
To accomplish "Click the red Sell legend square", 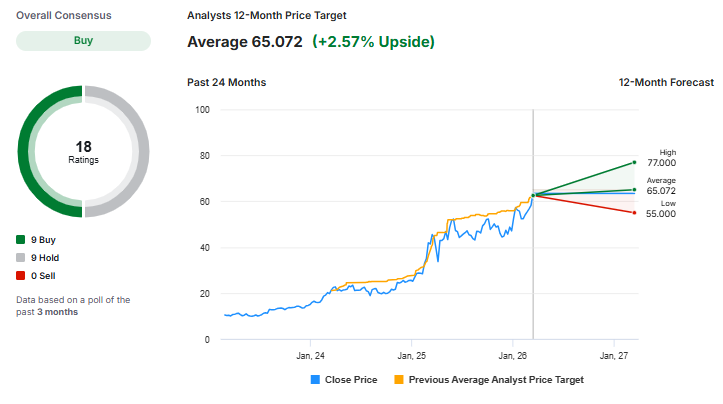I will point(21,275).
